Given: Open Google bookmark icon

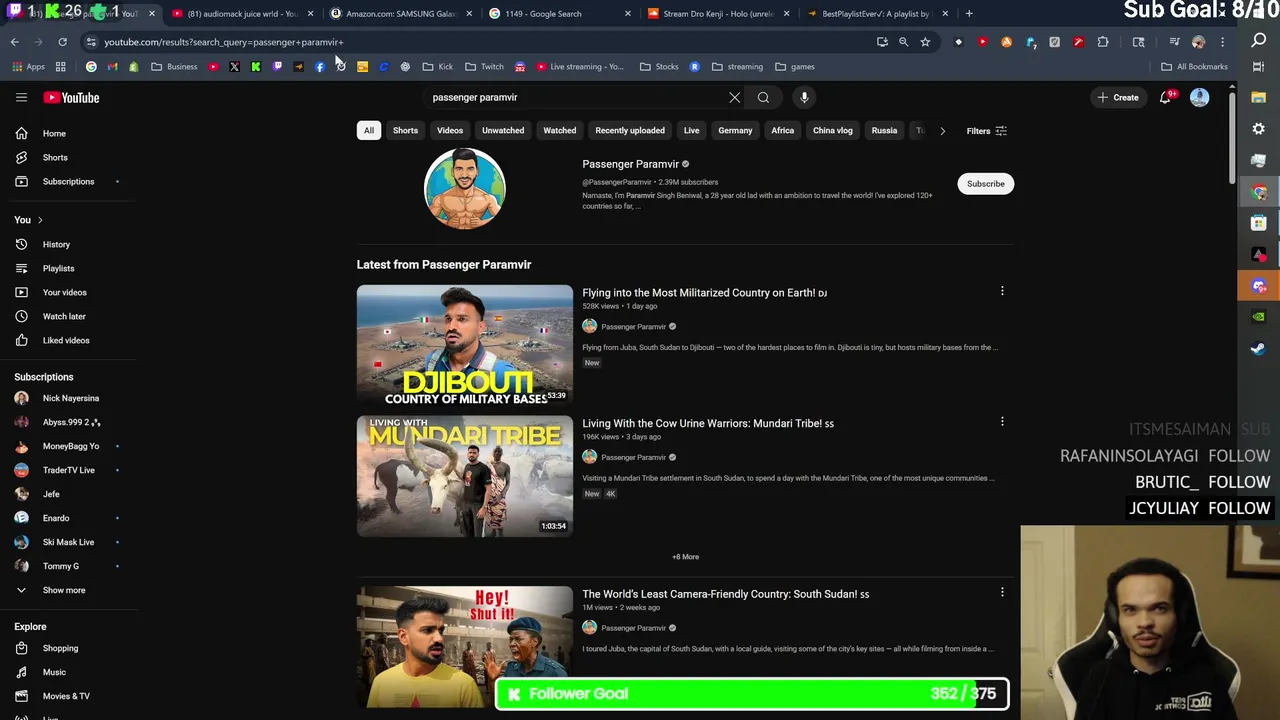Looking at the screenshot, I should (91, 67).
